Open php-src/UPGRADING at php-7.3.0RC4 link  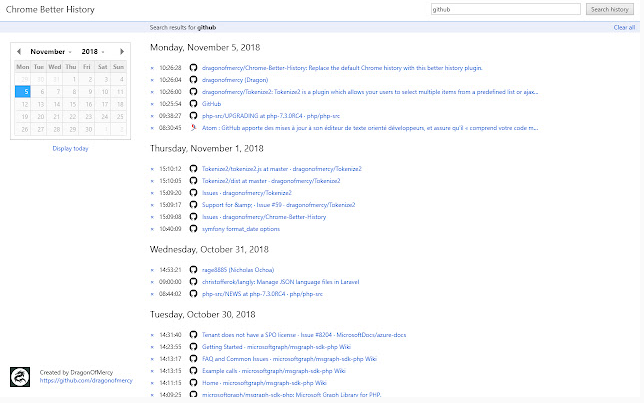(271, 116)
